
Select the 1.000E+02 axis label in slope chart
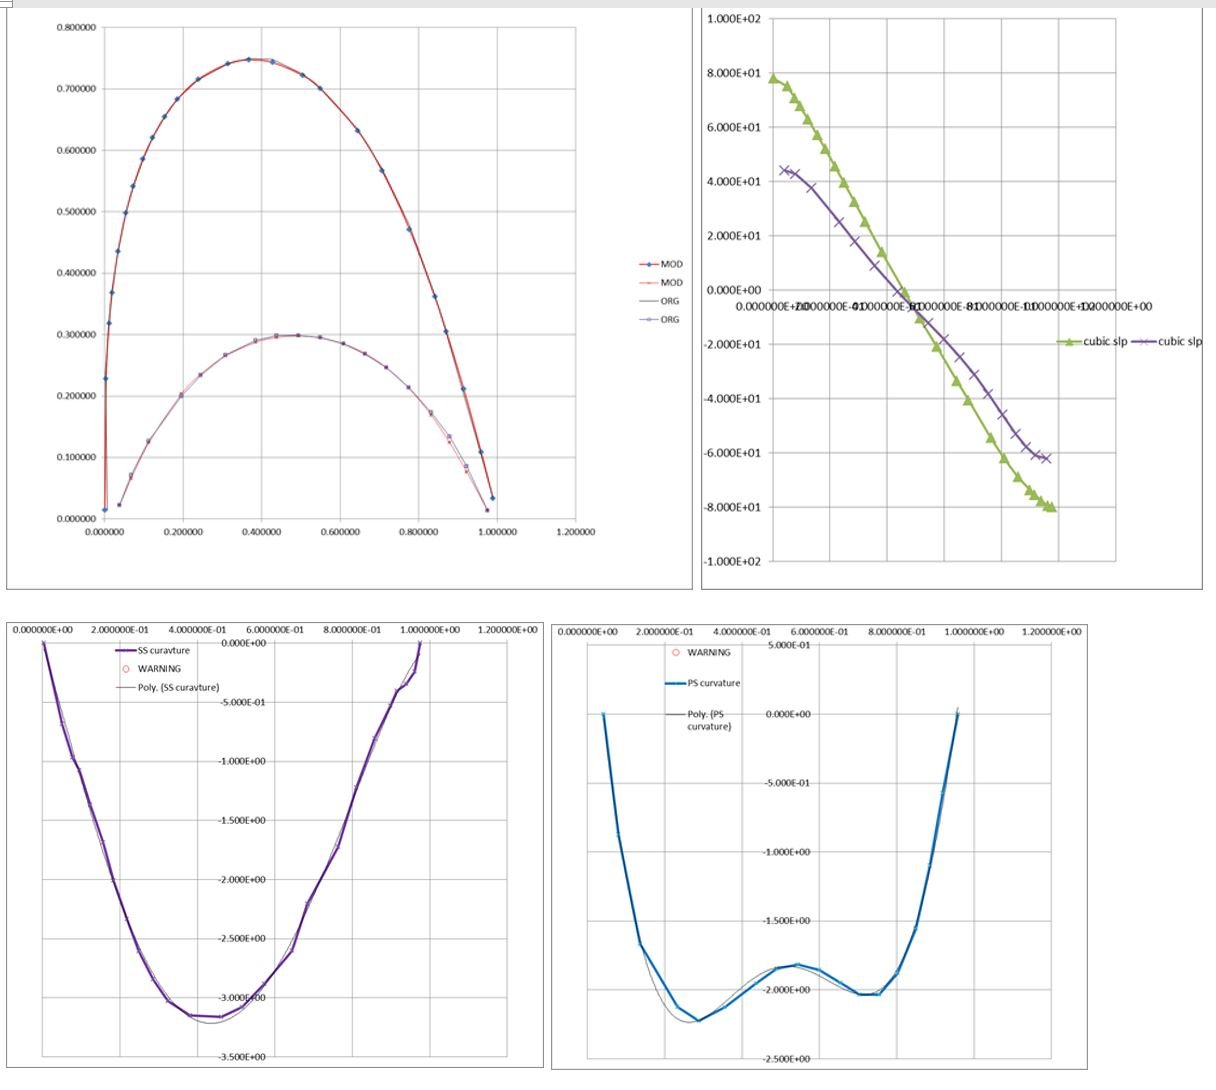coord(733,19)
